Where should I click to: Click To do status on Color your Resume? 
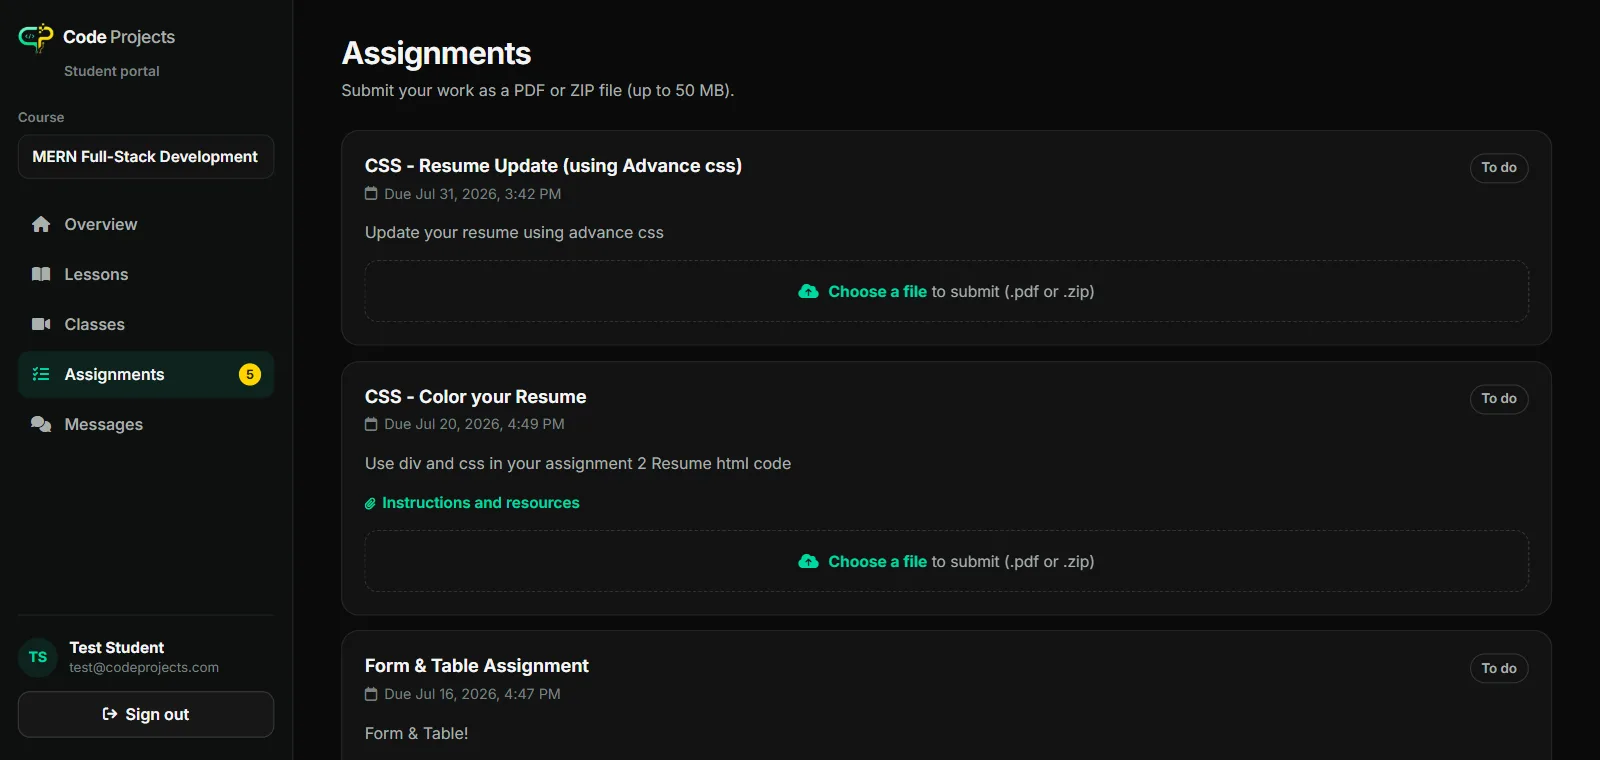(1499, 399)
